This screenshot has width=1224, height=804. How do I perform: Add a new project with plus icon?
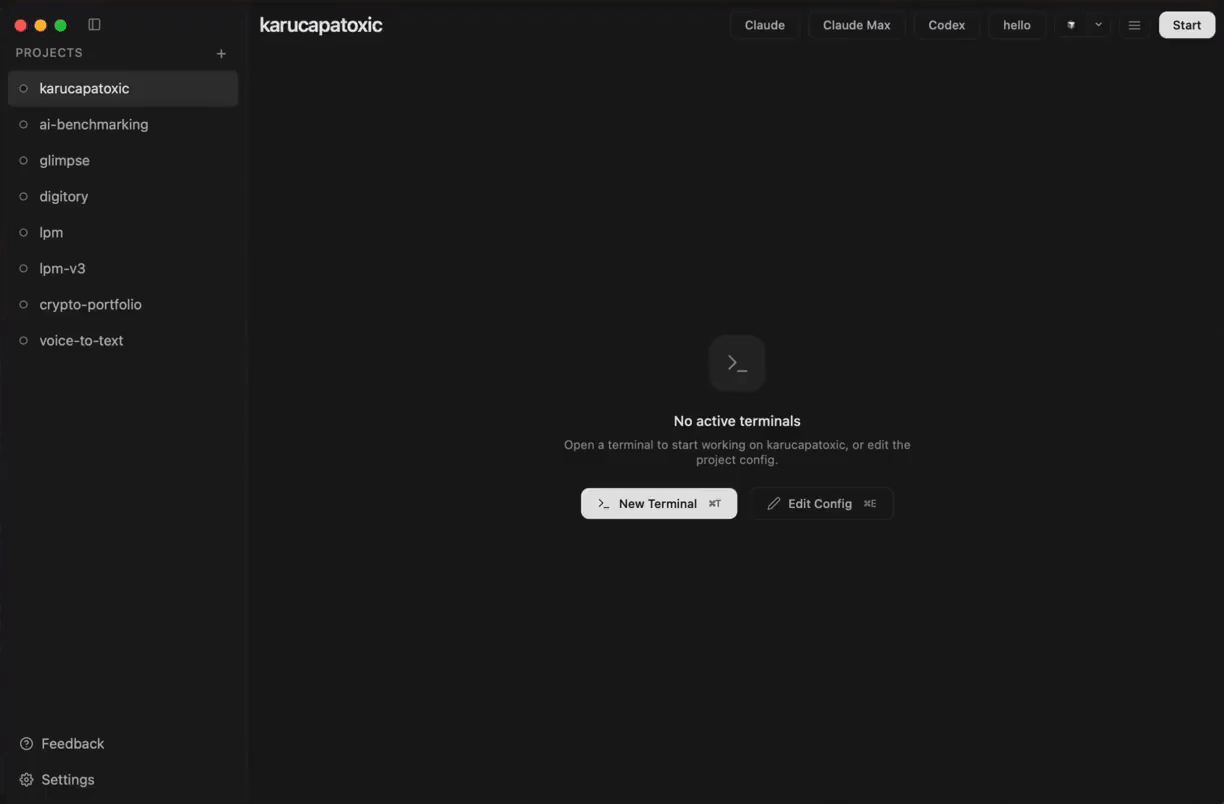tap(221, 54)
